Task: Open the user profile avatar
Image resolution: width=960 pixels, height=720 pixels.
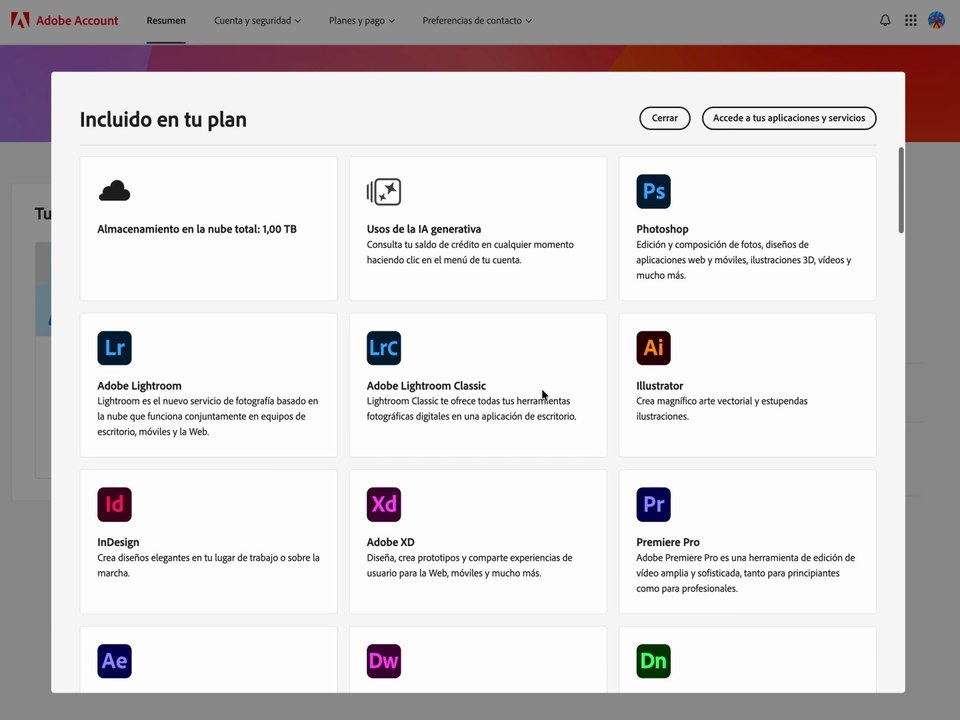Action: [x=936, y=20]
